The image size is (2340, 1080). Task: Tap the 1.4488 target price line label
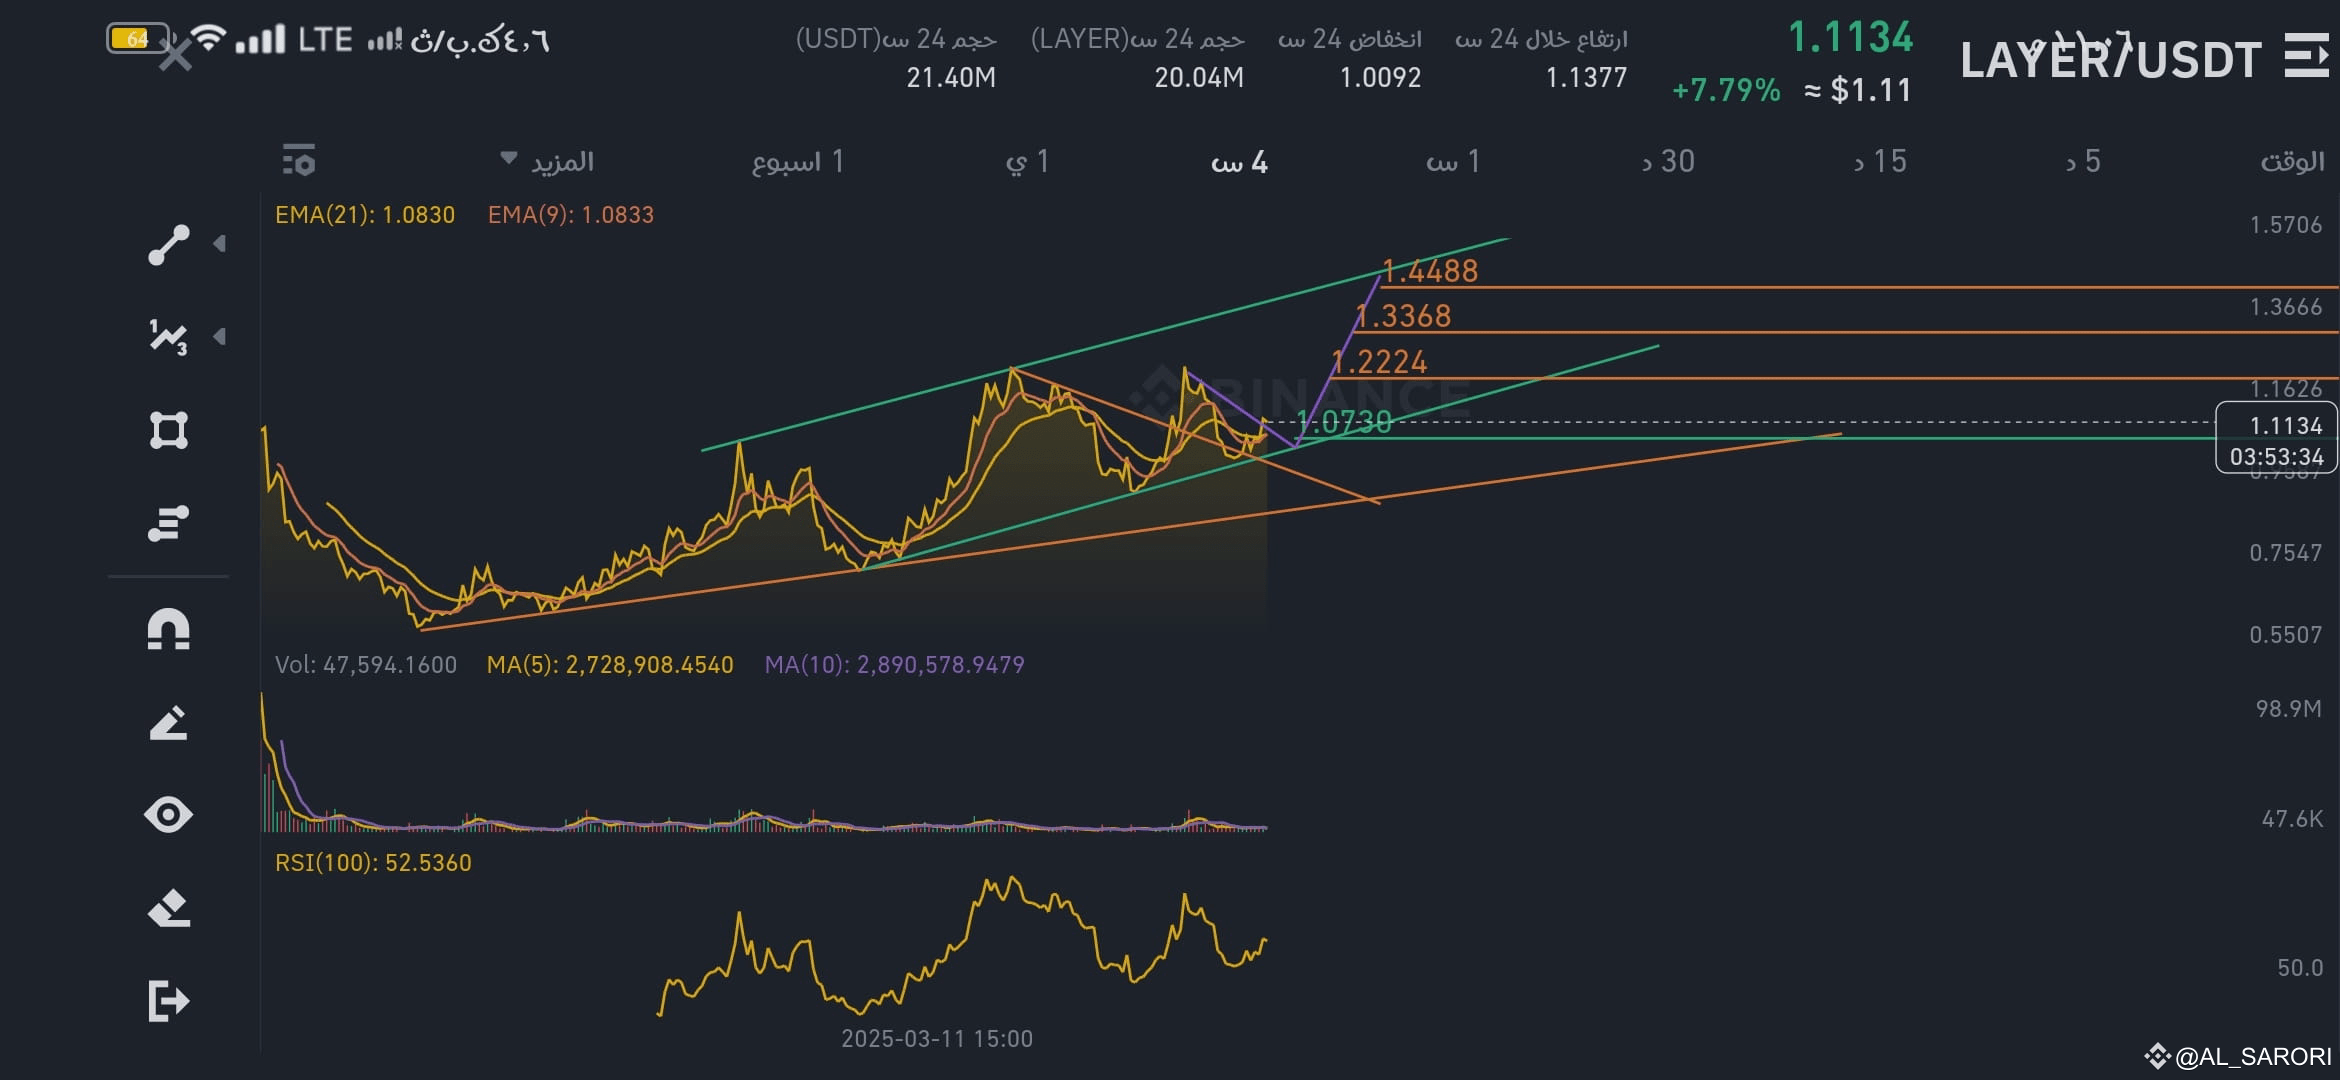(x=1430, y=271)
